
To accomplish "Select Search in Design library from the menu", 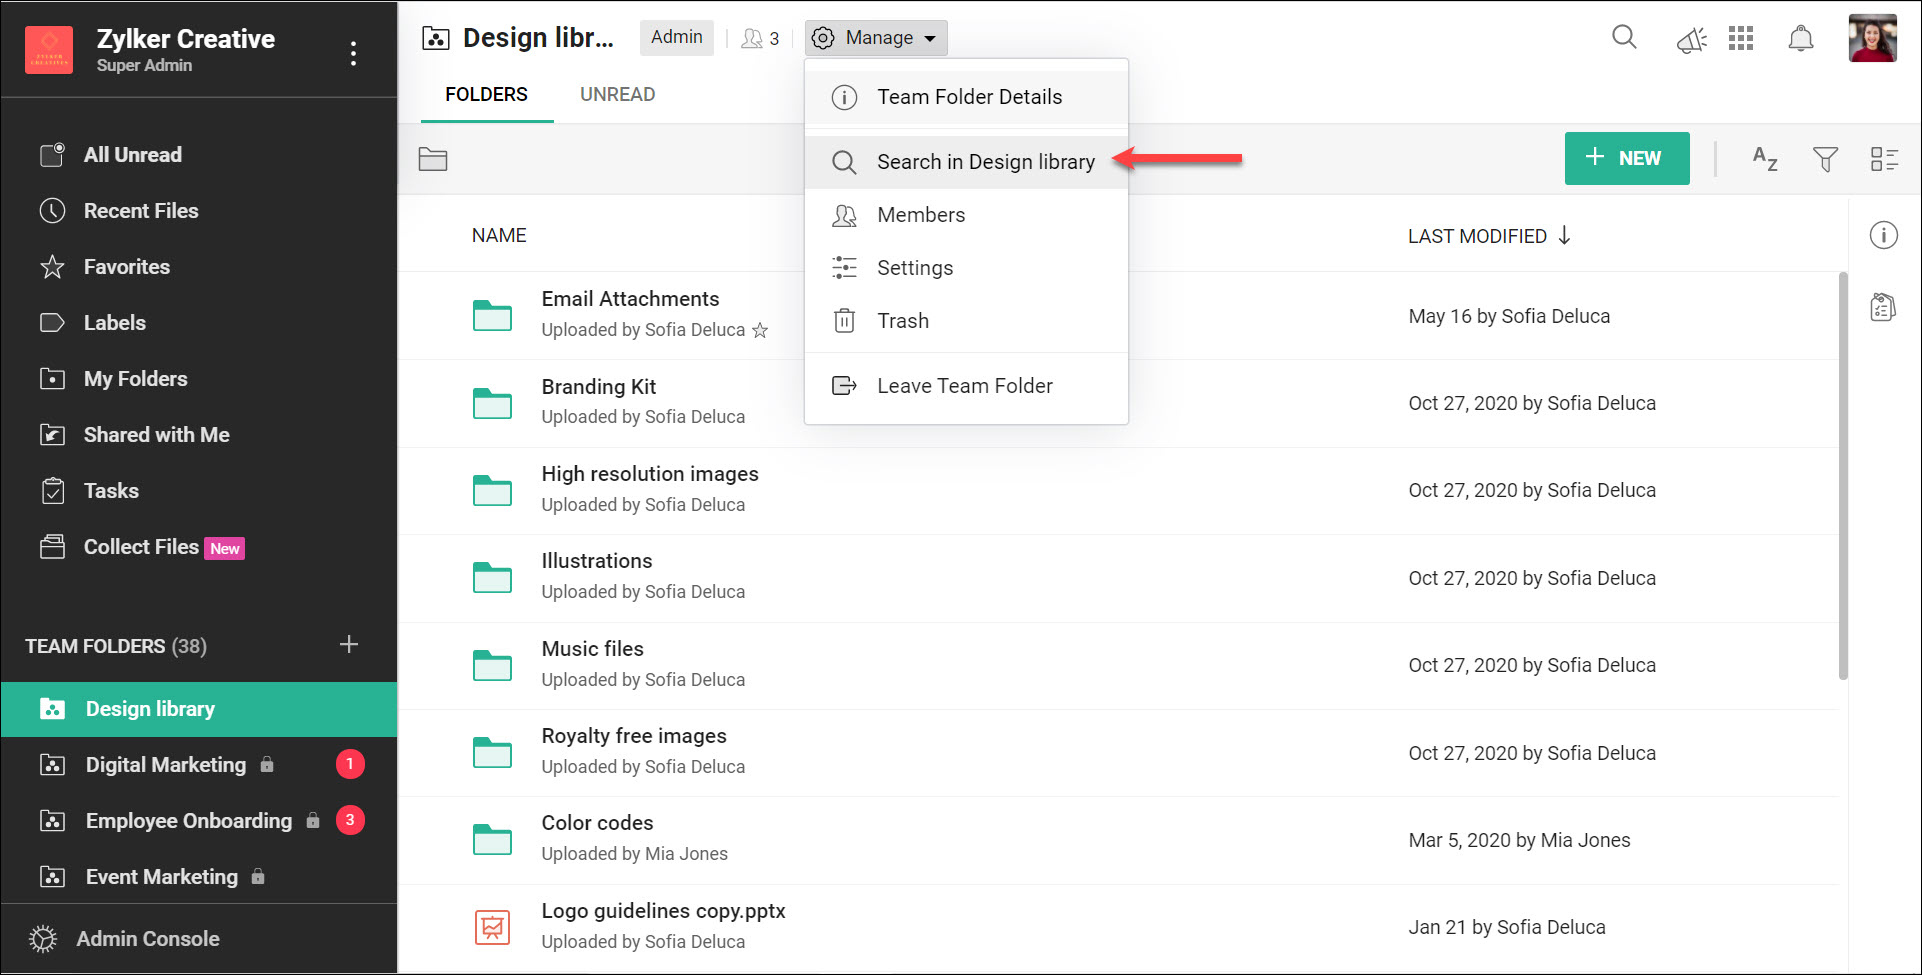I will [985, 161].
